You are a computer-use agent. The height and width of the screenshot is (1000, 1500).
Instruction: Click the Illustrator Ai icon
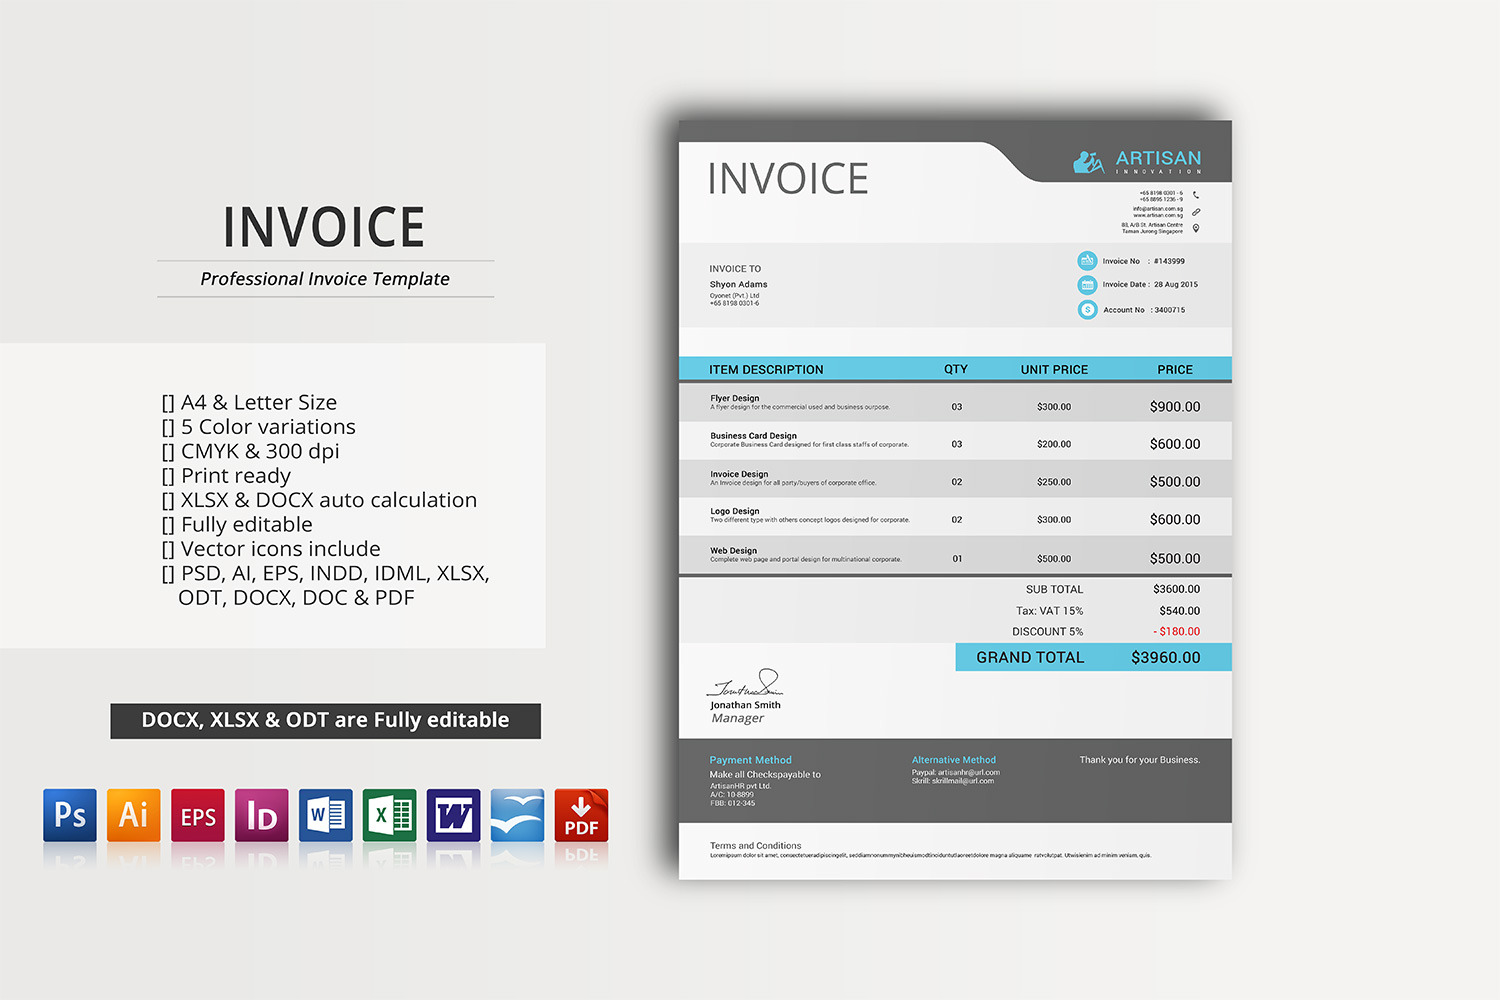(134, 815)
